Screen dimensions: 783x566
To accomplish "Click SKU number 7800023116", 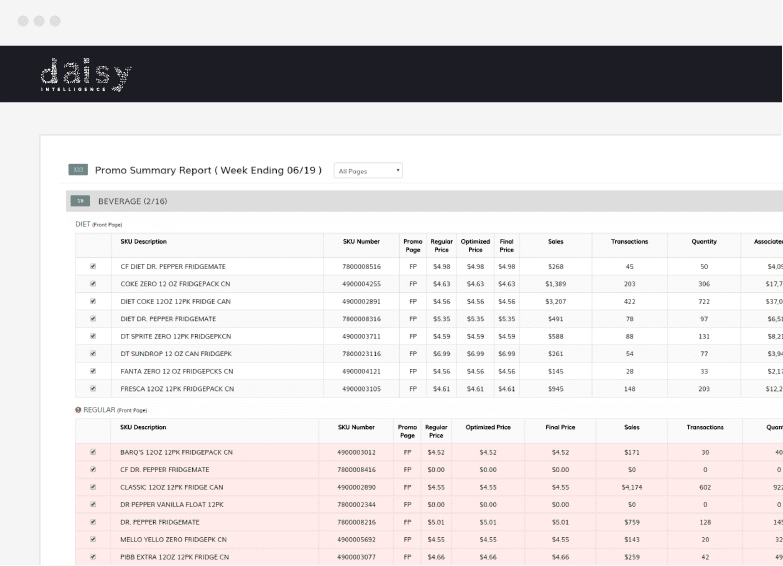I will (x=362, y=354).
